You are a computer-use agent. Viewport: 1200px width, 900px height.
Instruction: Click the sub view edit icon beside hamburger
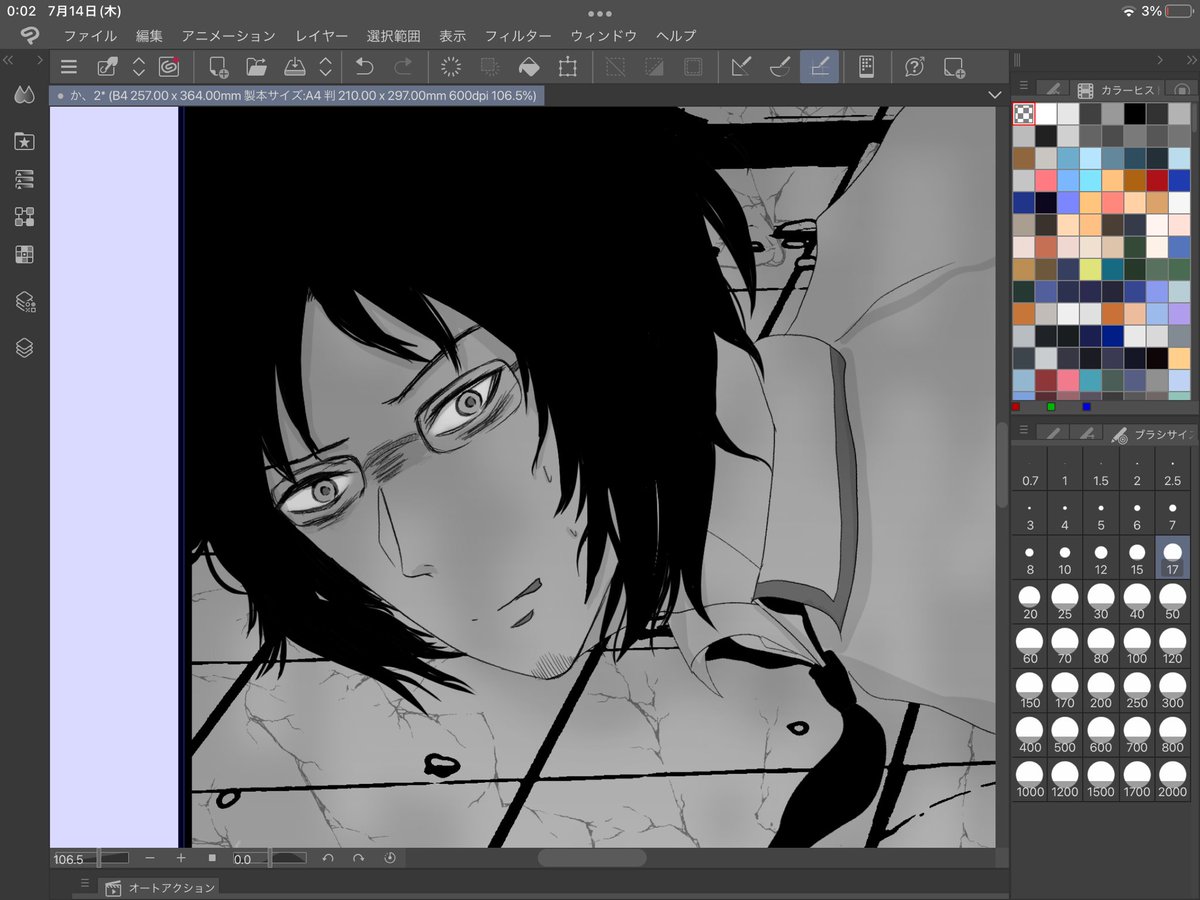coord(107,67)
